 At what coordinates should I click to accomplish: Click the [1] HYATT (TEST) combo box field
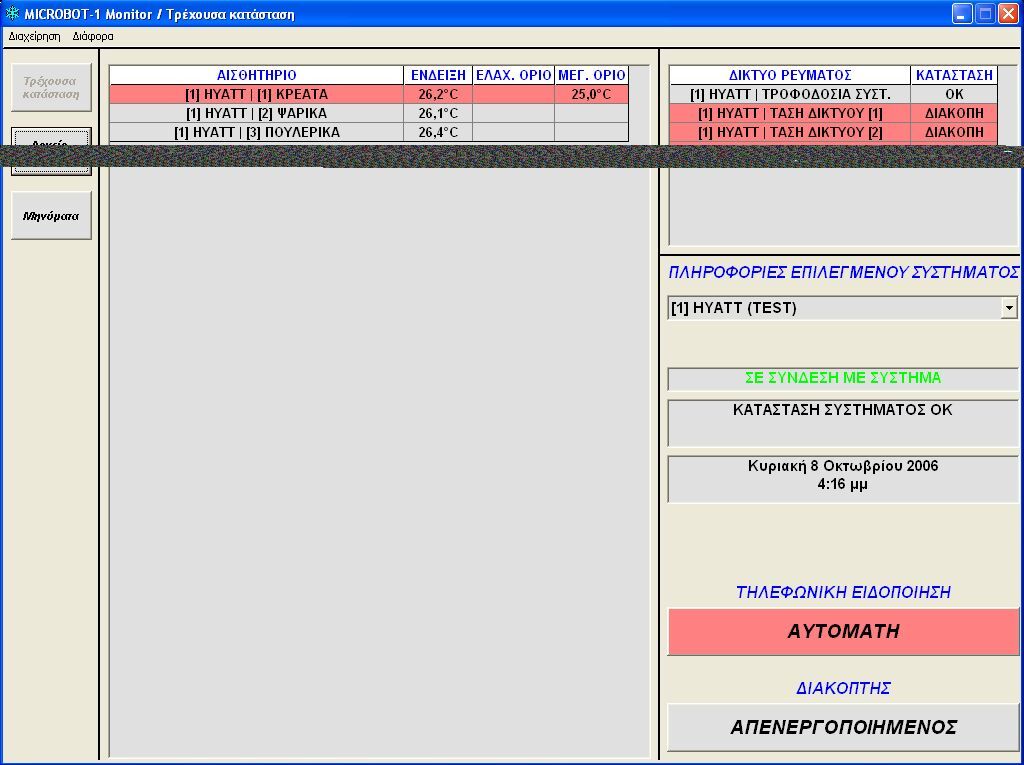click(x=833, y=308)
